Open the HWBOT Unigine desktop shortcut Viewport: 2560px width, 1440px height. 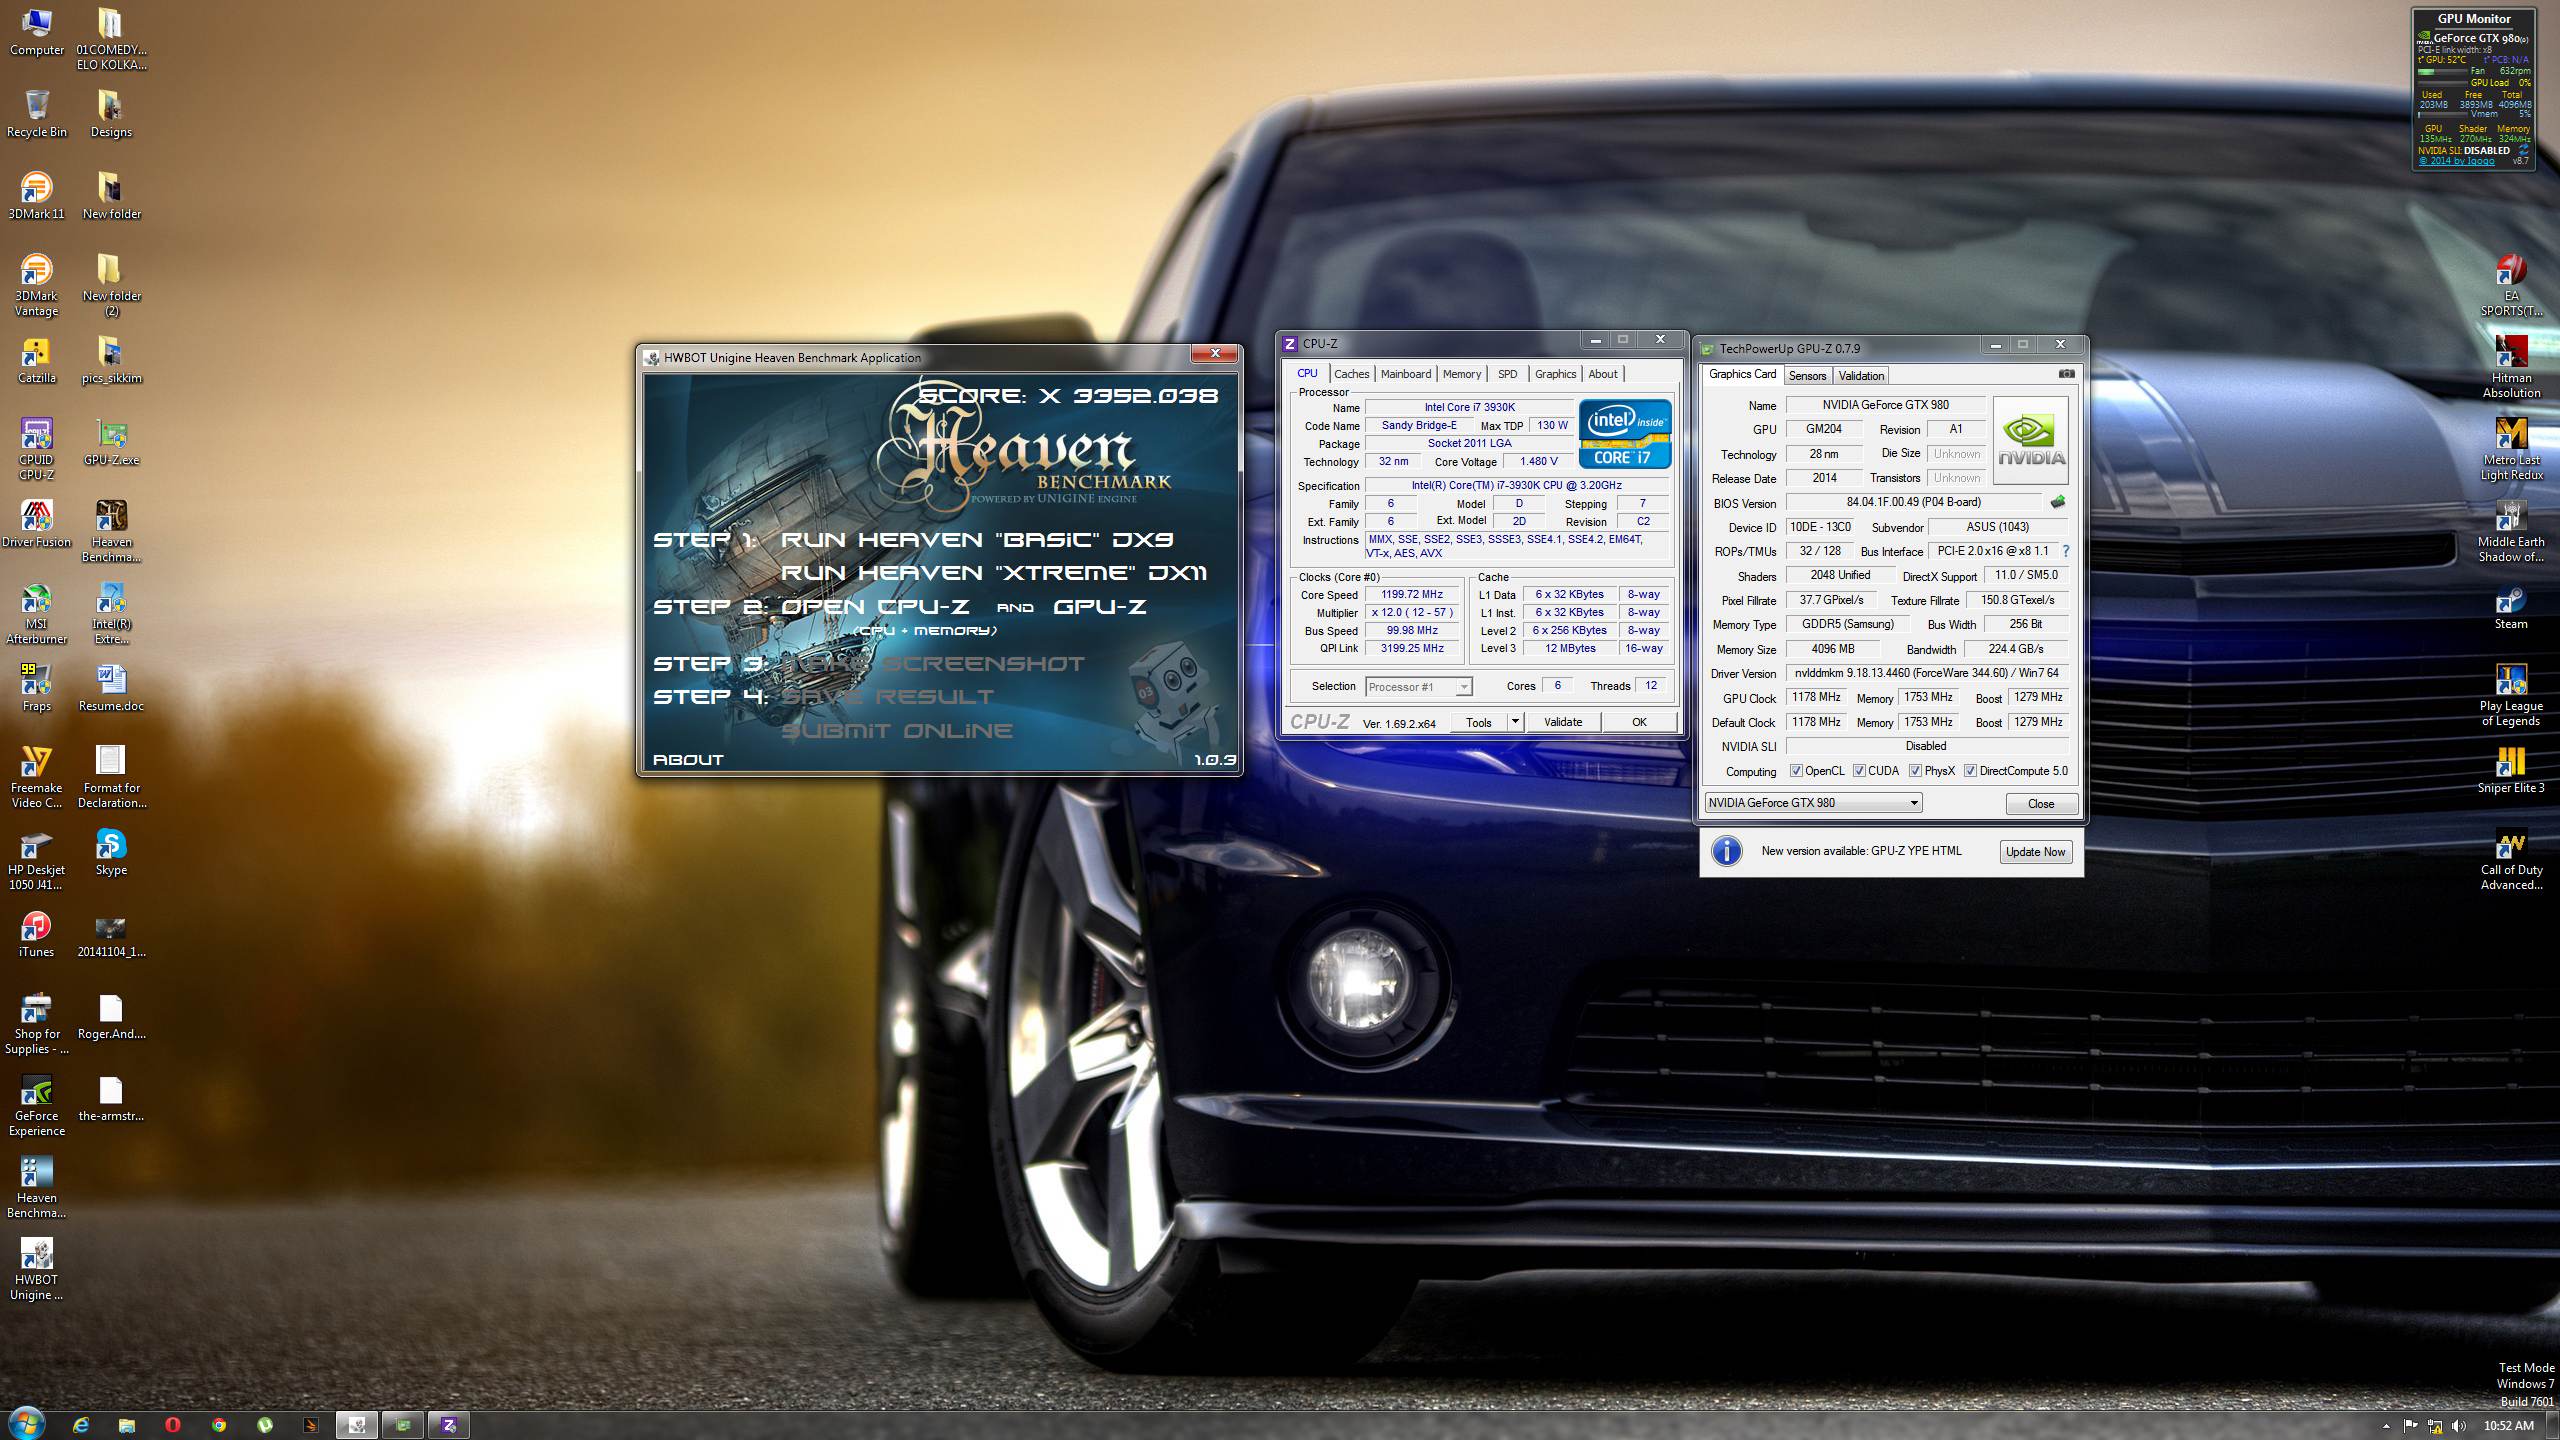pyautogui.click(x=36, y=1269)
